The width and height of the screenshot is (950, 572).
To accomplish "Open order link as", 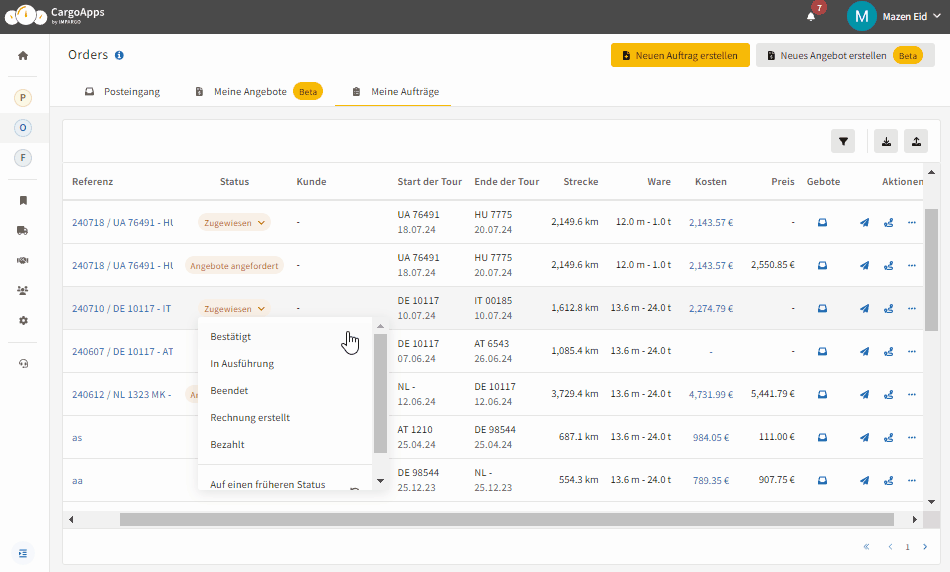I will click(x=77, y=437).
